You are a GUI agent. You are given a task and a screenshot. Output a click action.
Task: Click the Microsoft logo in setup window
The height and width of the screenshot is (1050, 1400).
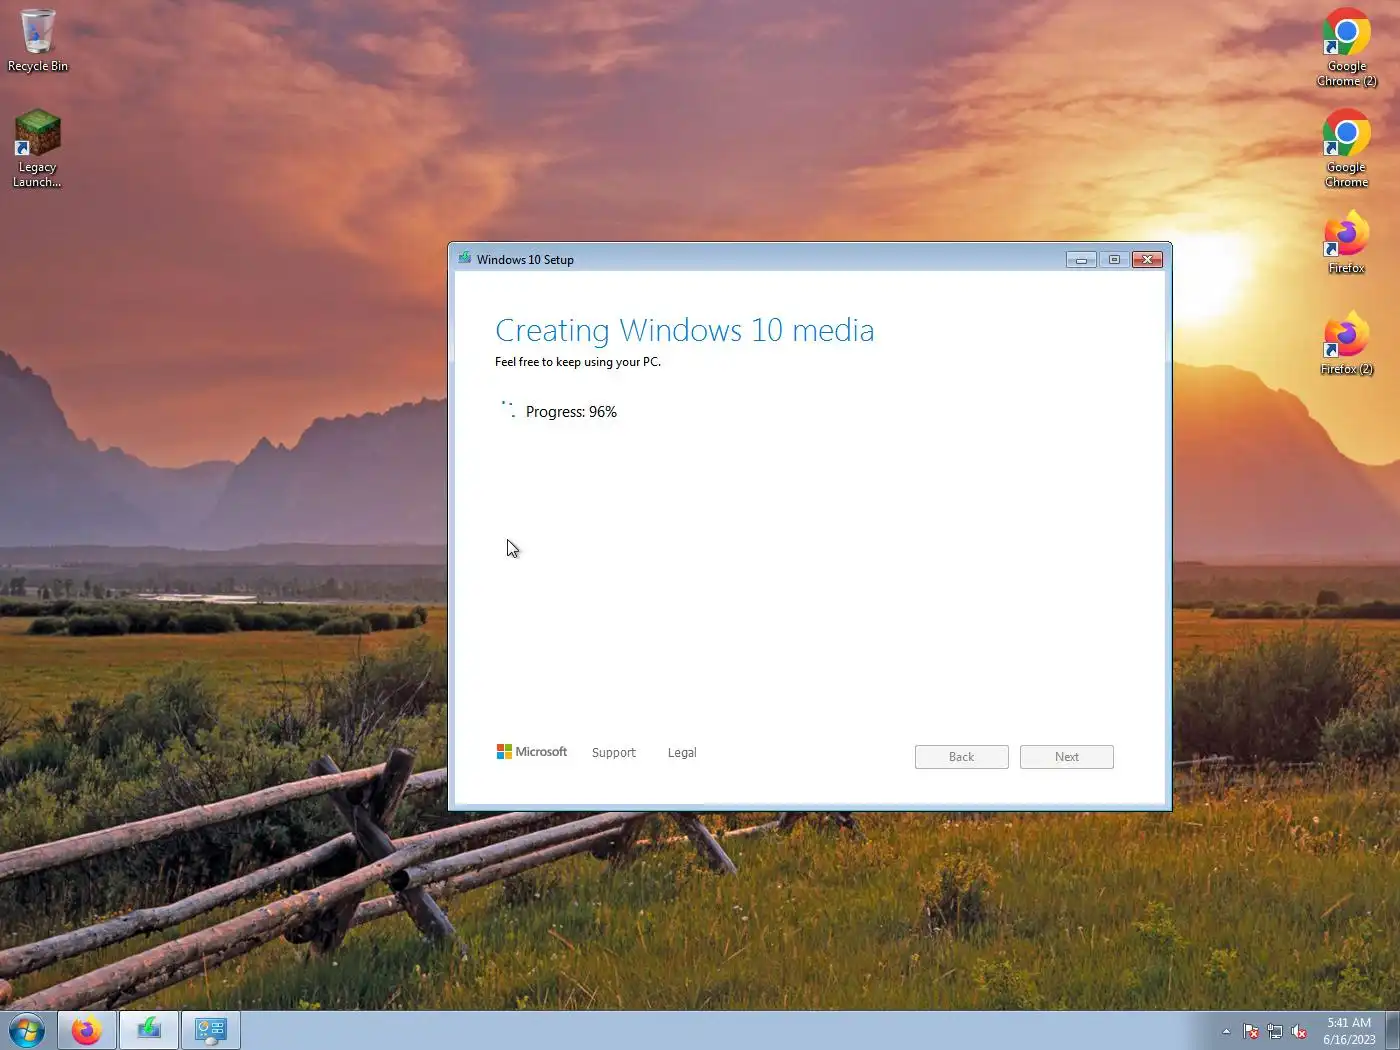[532, 752]
